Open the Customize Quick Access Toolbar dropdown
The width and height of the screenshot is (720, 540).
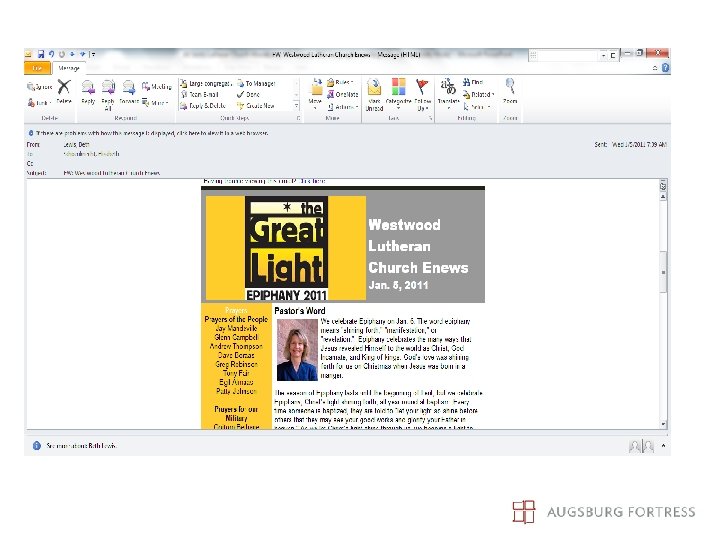pyautogui.click(x=93, y=54)
